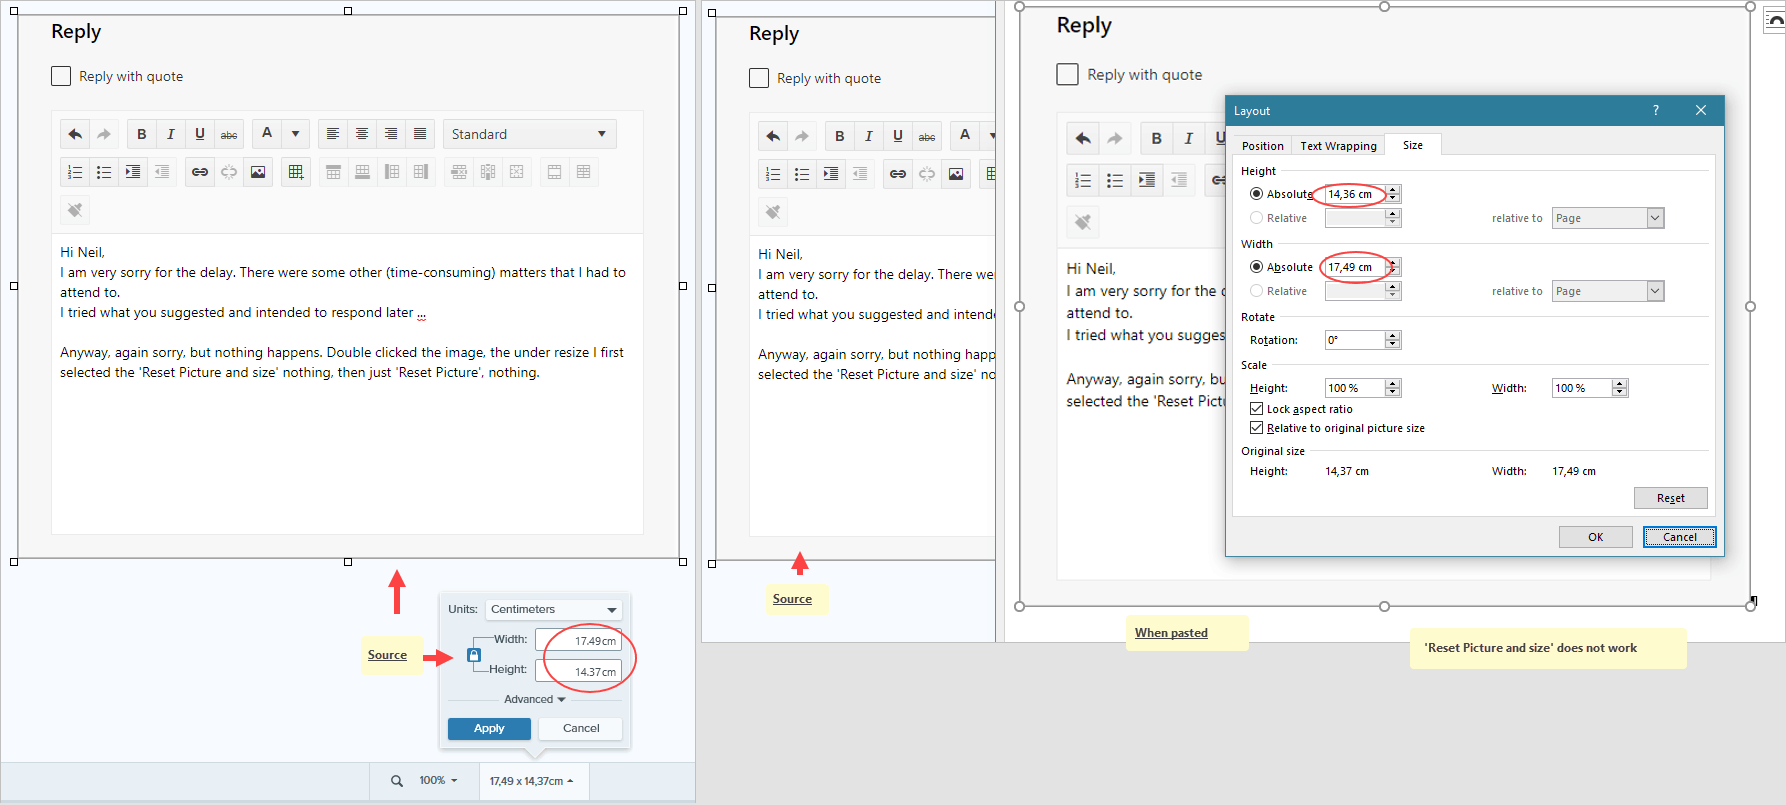Screen dimensions: 1786x805
Task: Select Absolute radio under Width
Action: click(1256, 267)
